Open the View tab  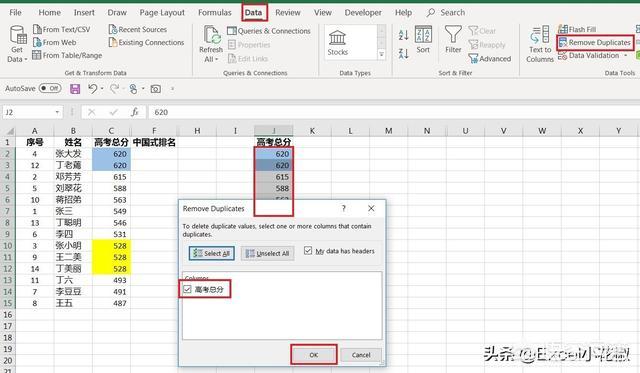pyautogui.click(x=322, y=13)
